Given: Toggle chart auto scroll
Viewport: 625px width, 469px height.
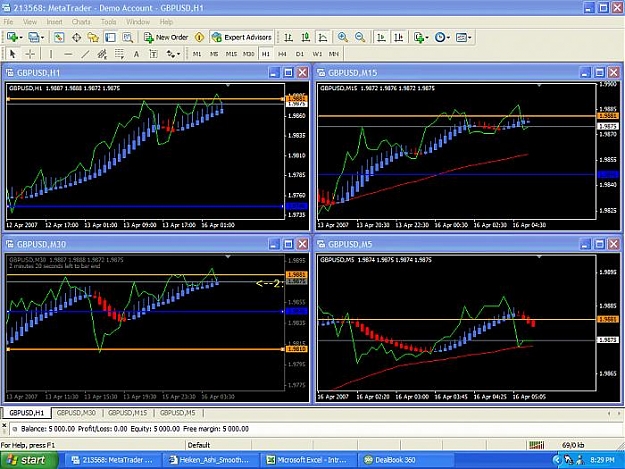Looking at the screenshot, I should (381, 37).
